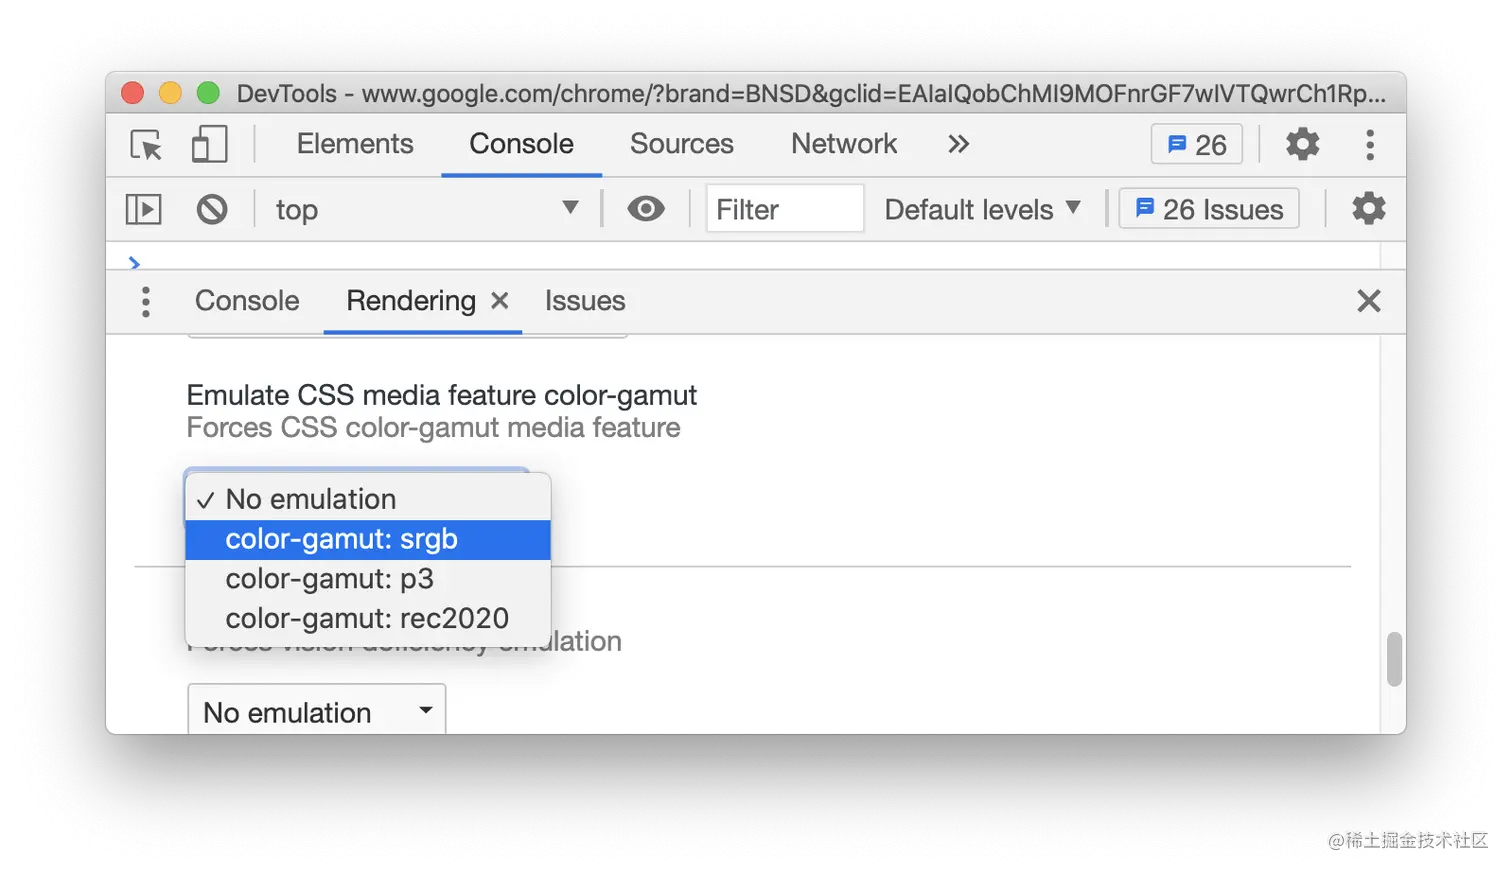Viewport: 1512px width, 874px height.
Task: Open the drawer's vertical dots menu
Action: (146, 301)
